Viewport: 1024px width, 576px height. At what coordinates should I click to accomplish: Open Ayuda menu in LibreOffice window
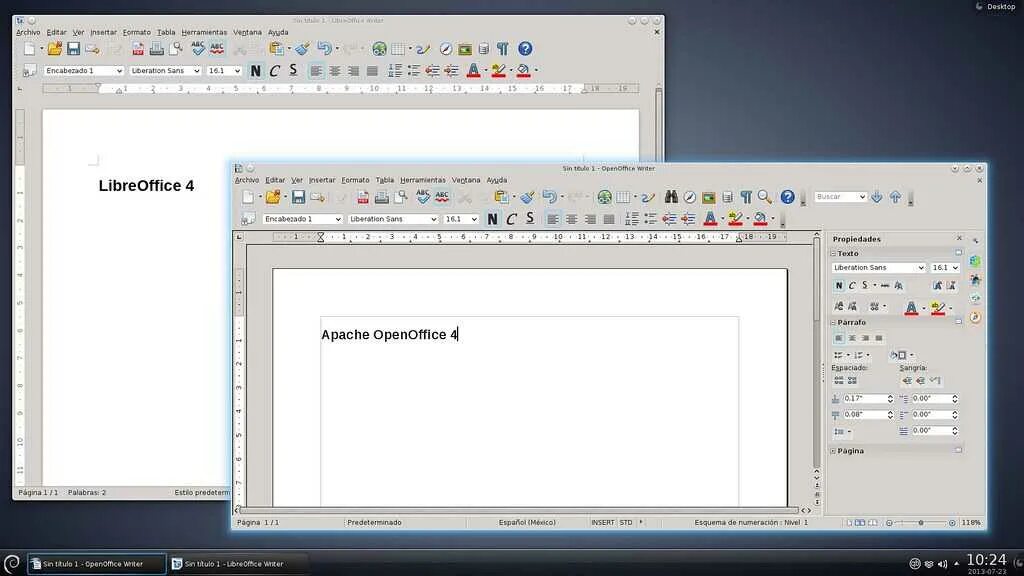click(x=278, y=32)
